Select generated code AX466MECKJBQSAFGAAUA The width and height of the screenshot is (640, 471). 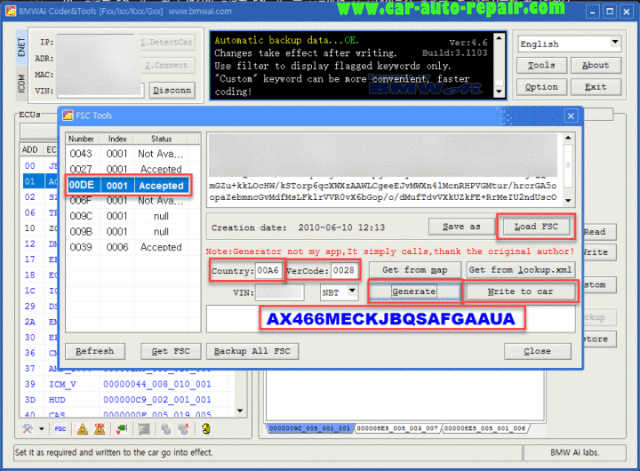(391, 319)
